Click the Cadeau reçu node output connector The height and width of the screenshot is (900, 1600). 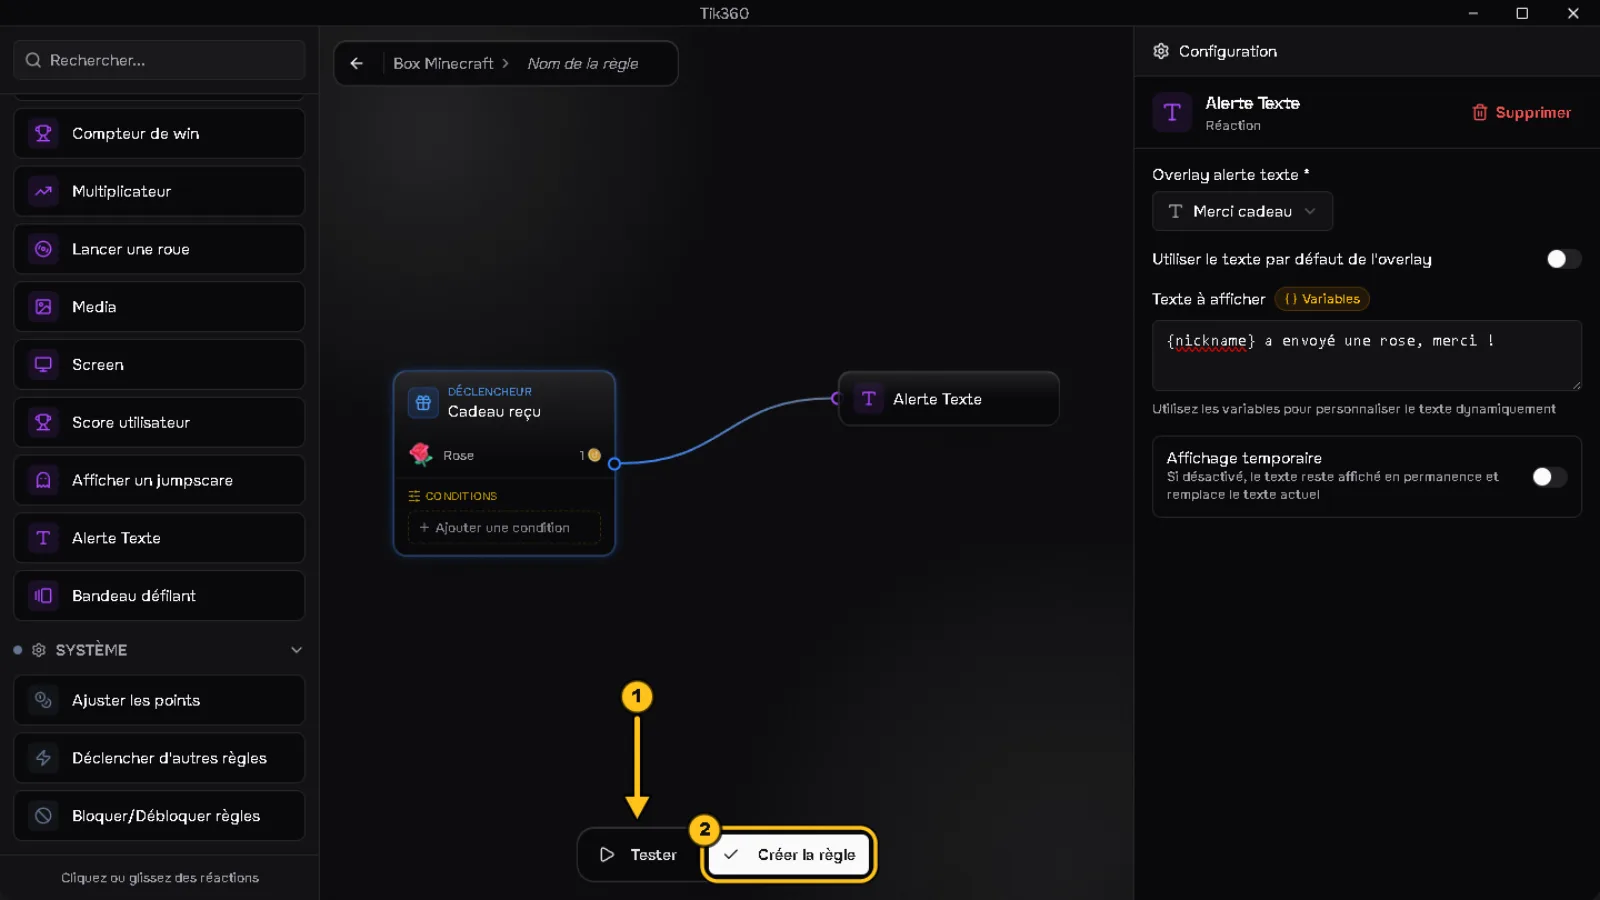[615, 463]
